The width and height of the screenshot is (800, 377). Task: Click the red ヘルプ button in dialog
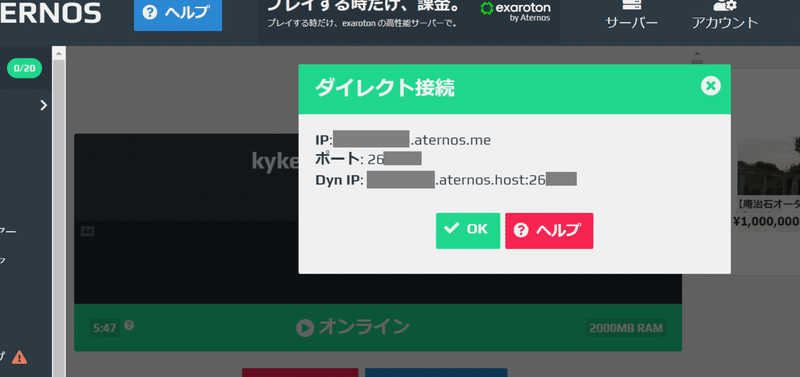point(549,231)
